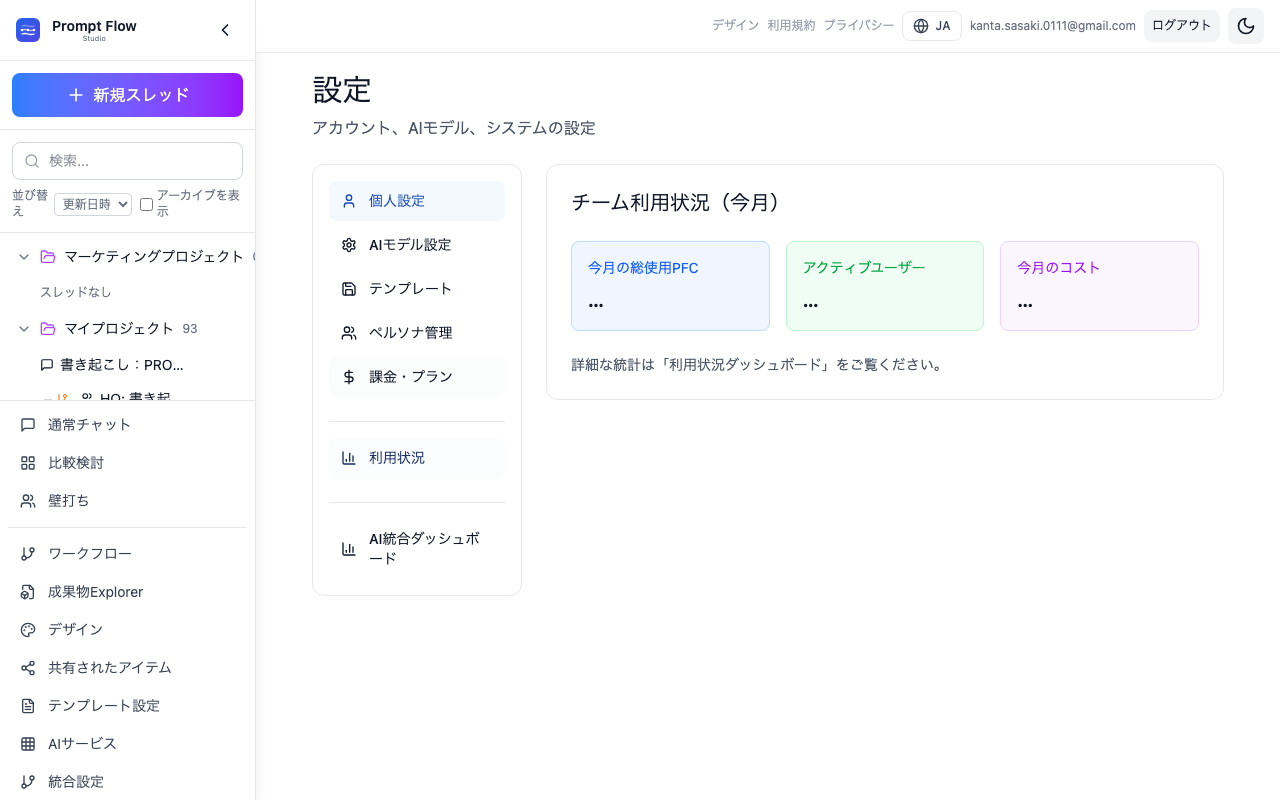
Task: Click the ワークフロー branch icon
Action: pos(28,554)
